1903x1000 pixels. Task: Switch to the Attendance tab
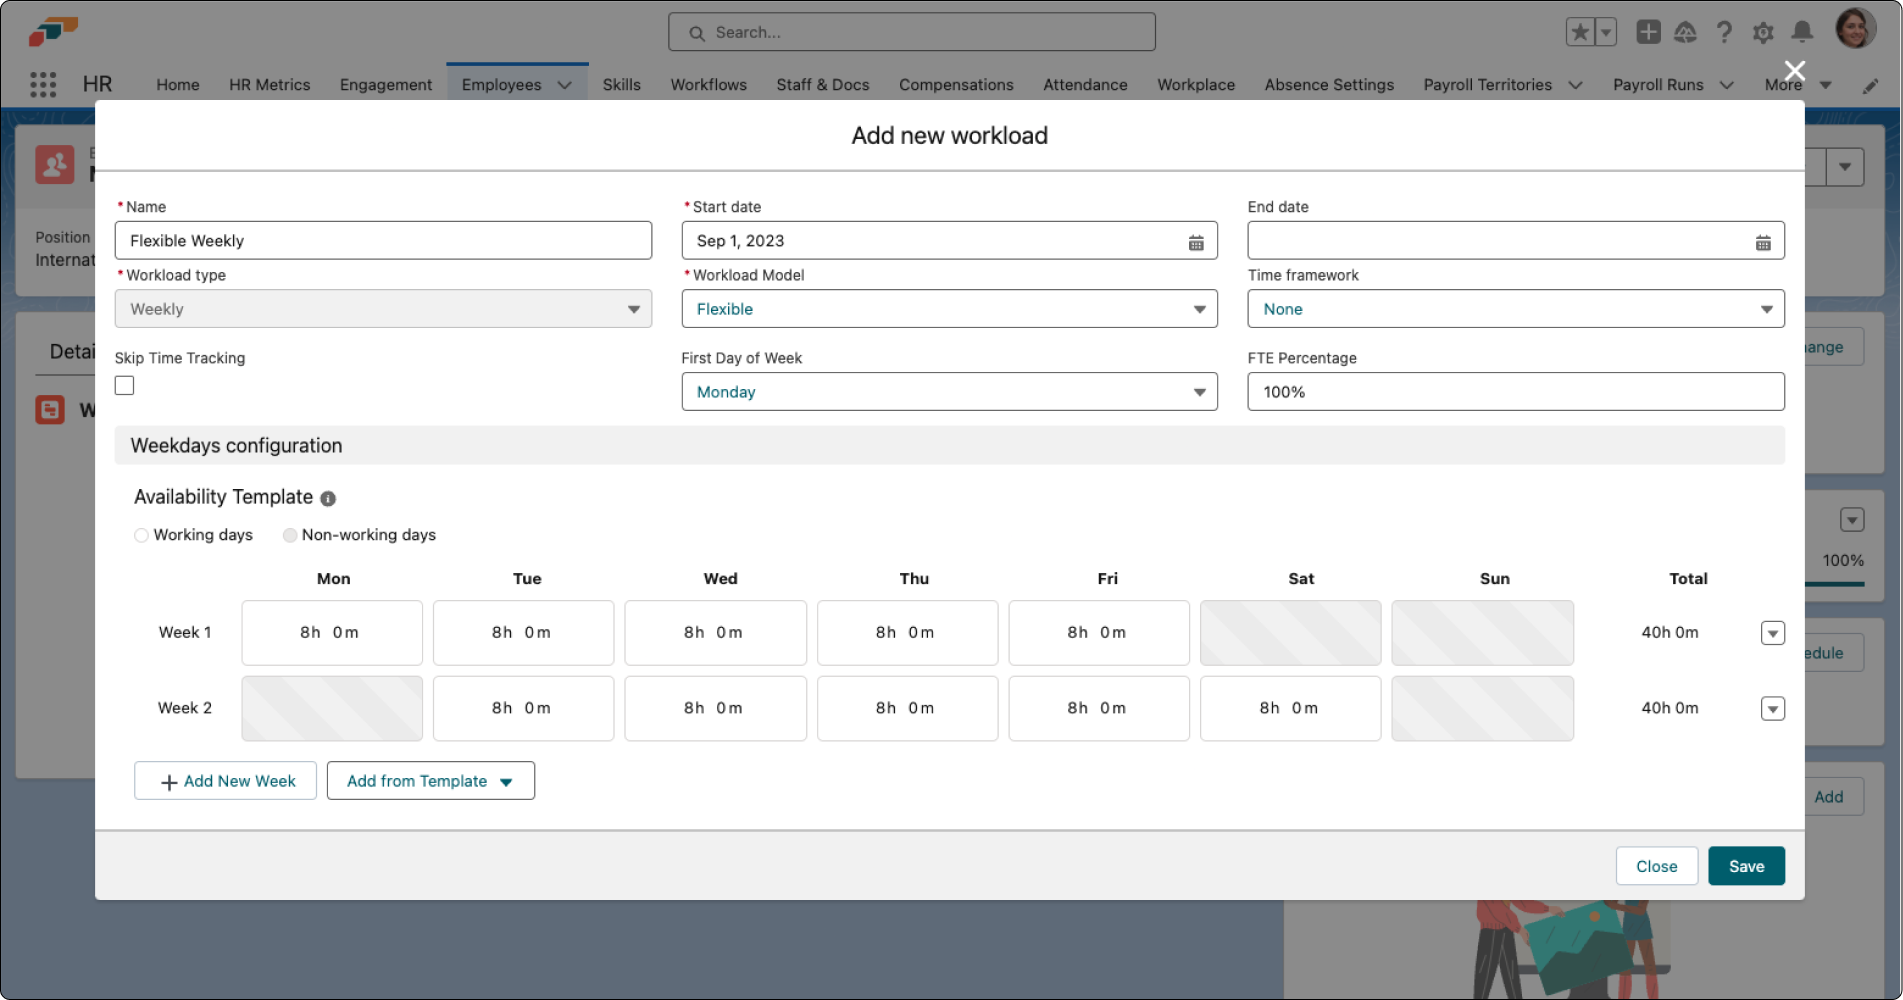1085,85
